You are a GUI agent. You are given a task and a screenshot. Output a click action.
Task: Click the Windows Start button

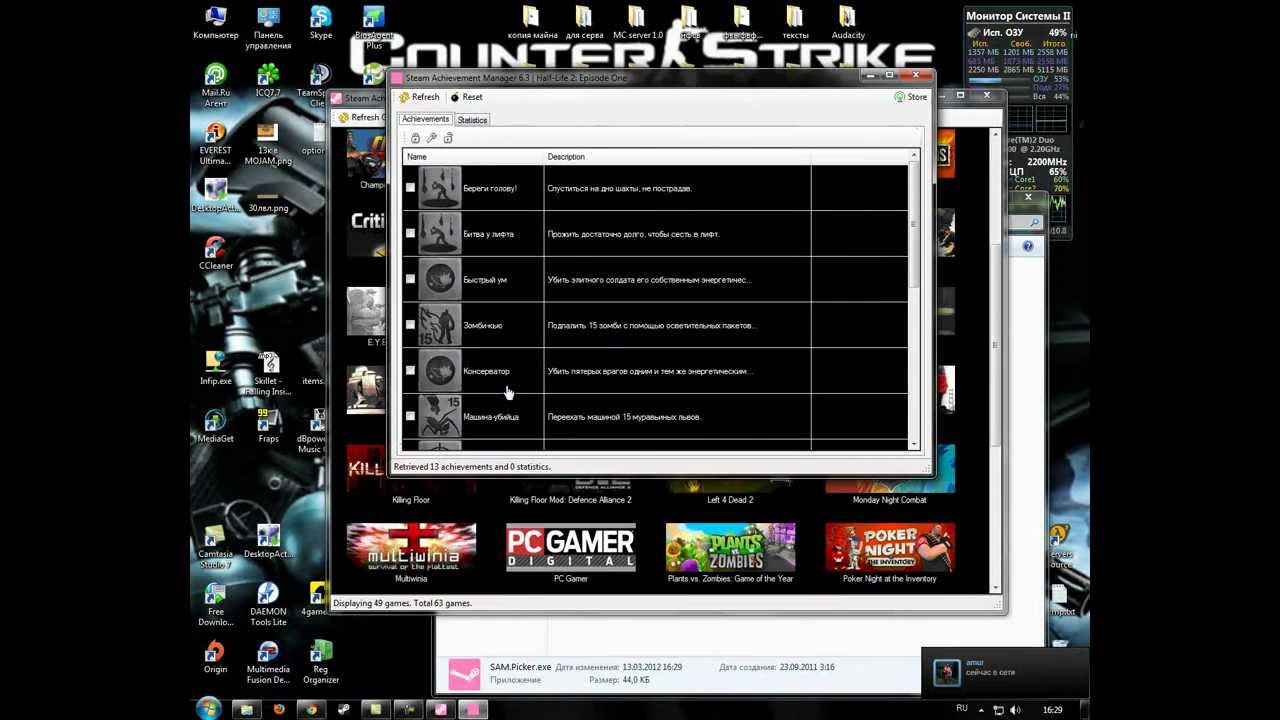click(209, 709)
